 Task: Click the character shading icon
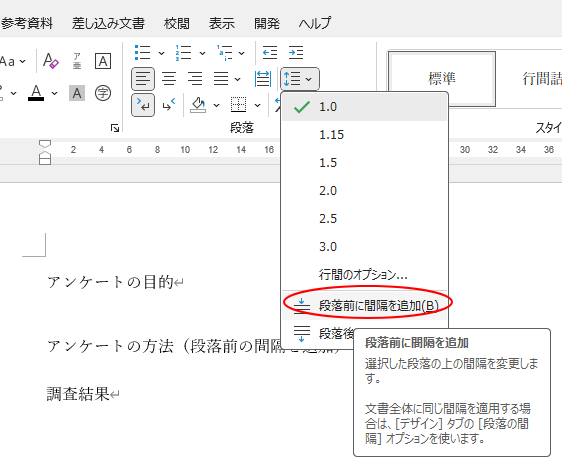point(77,93)
